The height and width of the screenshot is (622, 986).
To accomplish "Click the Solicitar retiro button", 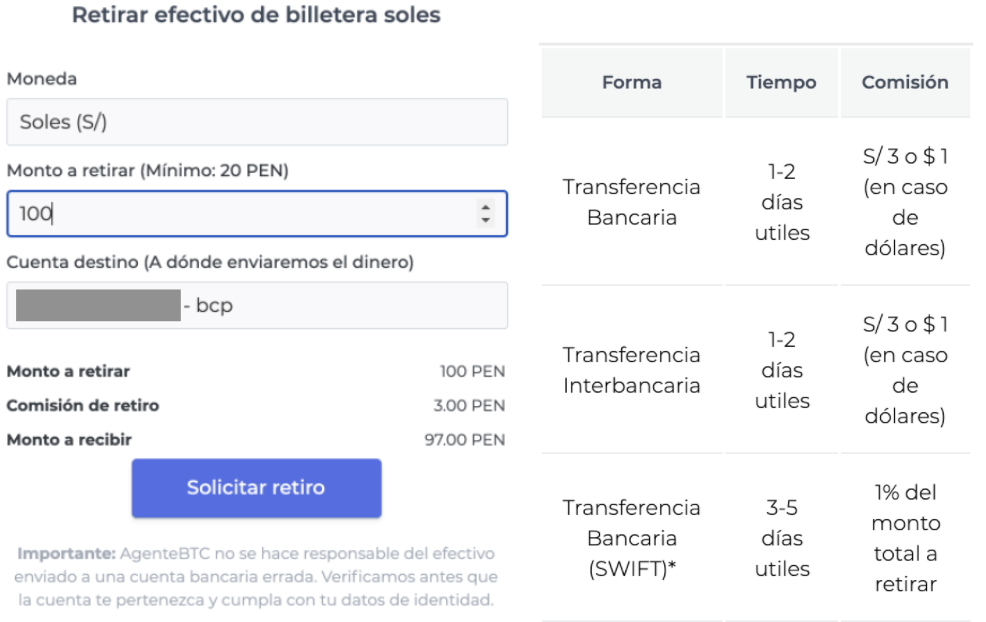I will [257, 488].
